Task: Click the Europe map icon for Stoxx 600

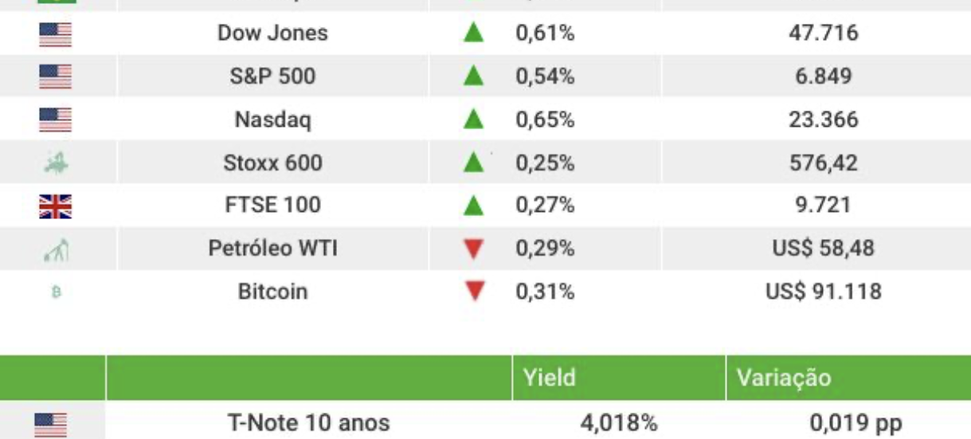Action: point(56,163)
